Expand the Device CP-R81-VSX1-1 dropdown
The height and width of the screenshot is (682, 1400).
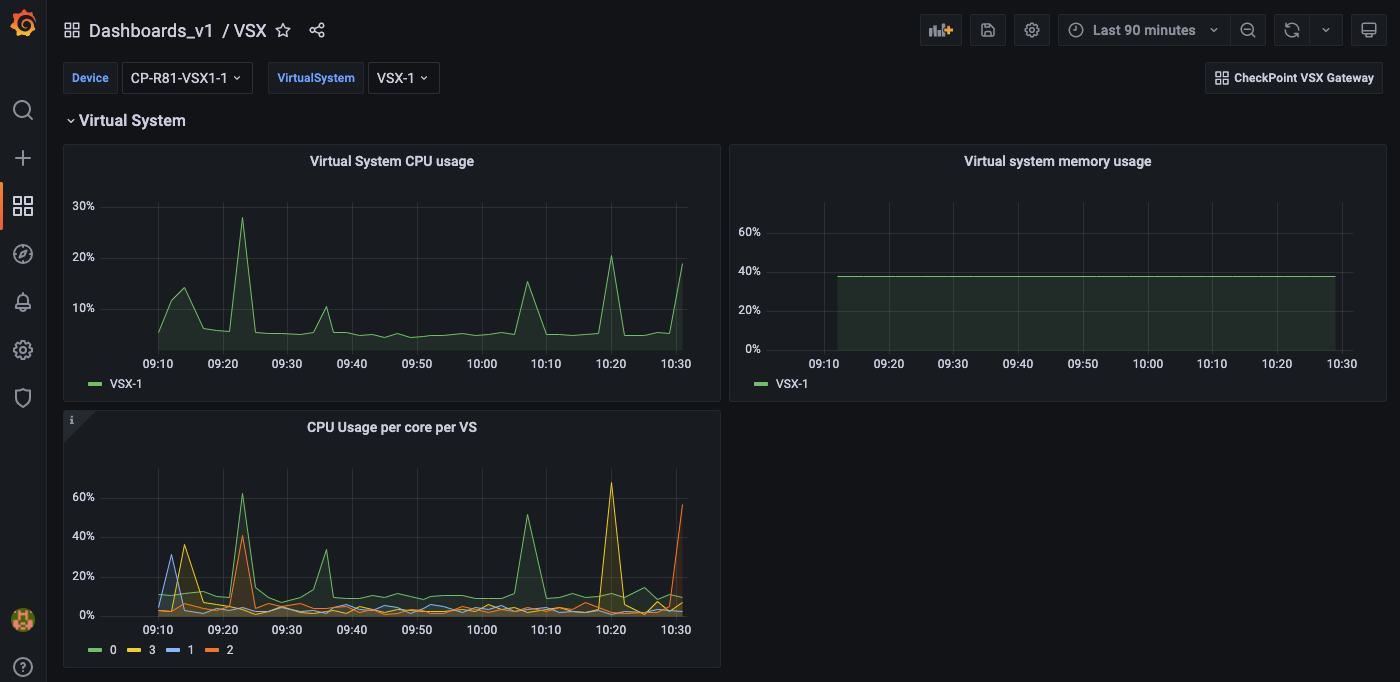pos(187,78)
